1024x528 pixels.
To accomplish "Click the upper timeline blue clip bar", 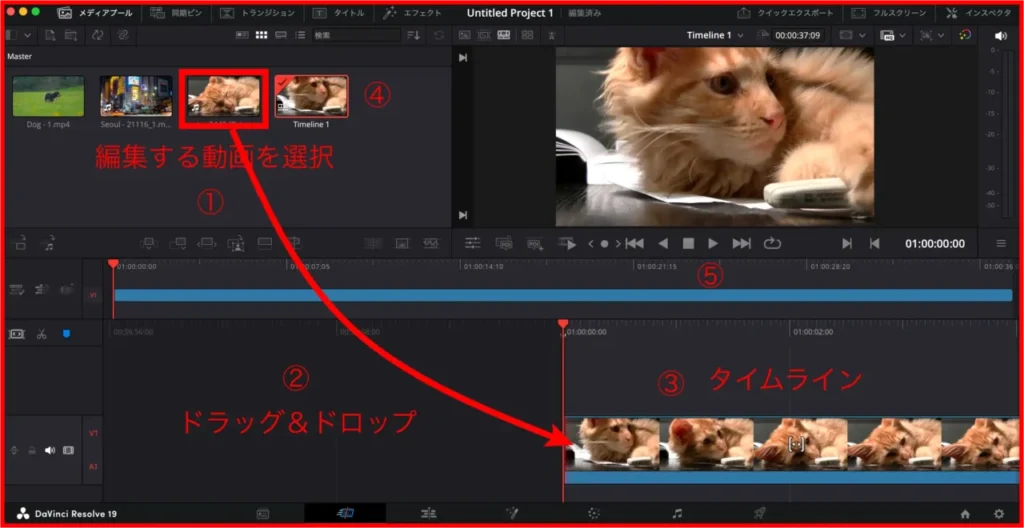I will pyautogui.click(x=563, y=295).
